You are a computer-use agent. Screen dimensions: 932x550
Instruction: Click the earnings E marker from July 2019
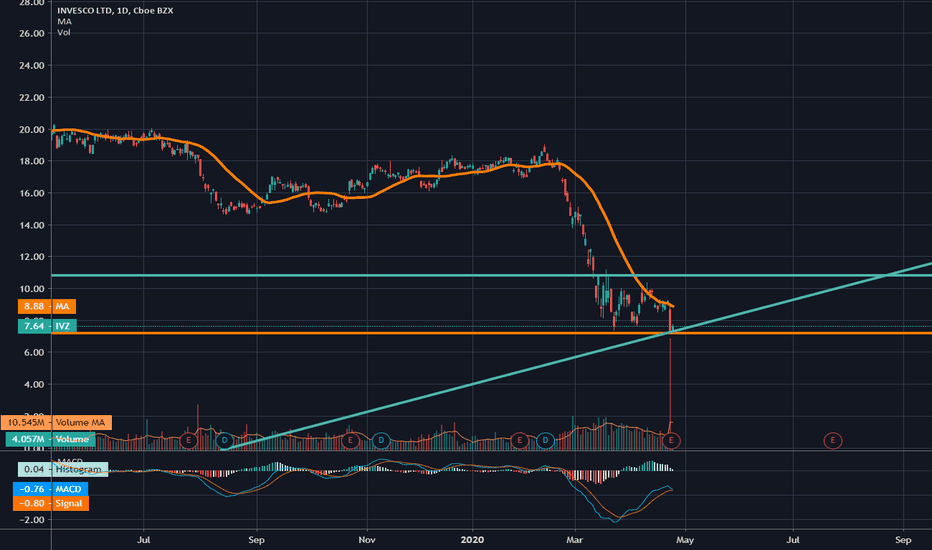pos(188,441)
